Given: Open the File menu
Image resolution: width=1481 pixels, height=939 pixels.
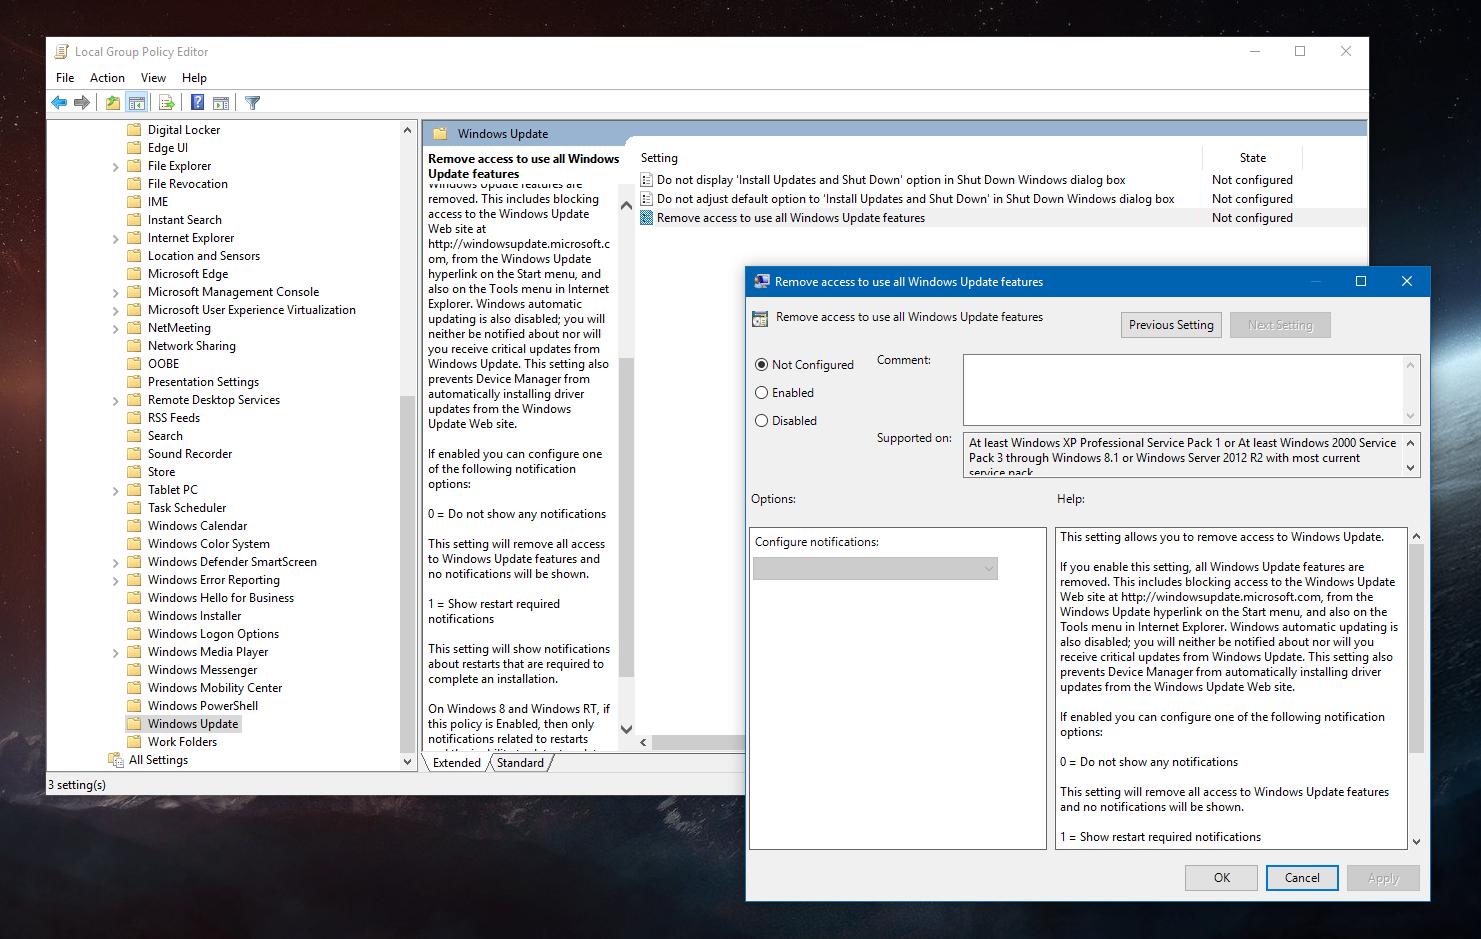Looking at the screenshot, I should pyautogui.click(x=65, y=77).
